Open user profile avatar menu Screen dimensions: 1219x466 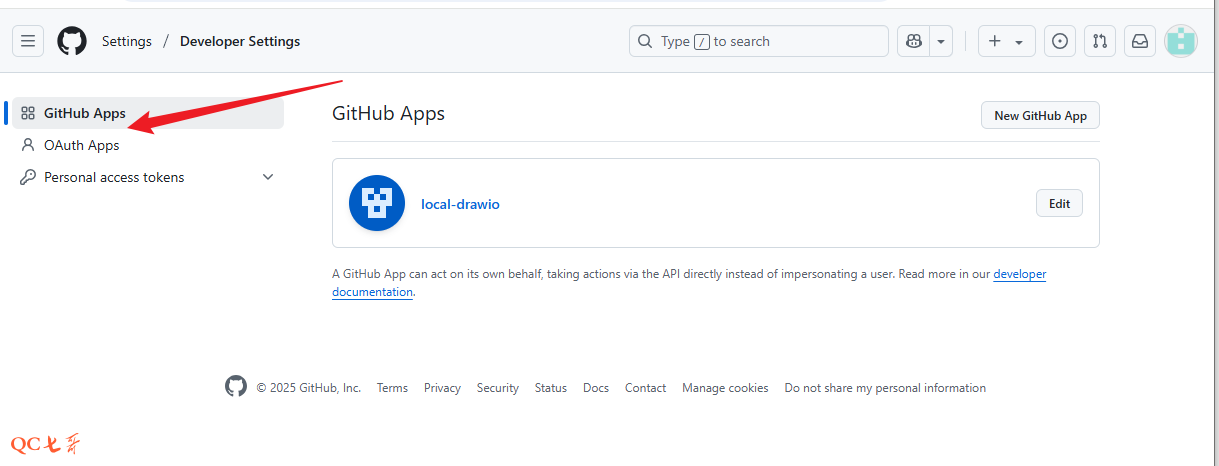(1181, 41)
